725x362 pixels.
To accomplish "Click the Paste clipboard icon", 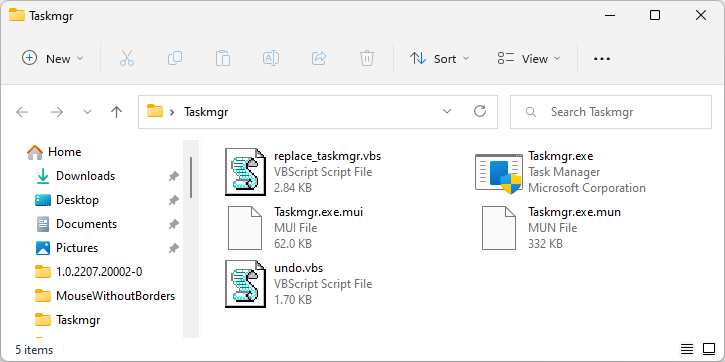I will coord(223,59).
